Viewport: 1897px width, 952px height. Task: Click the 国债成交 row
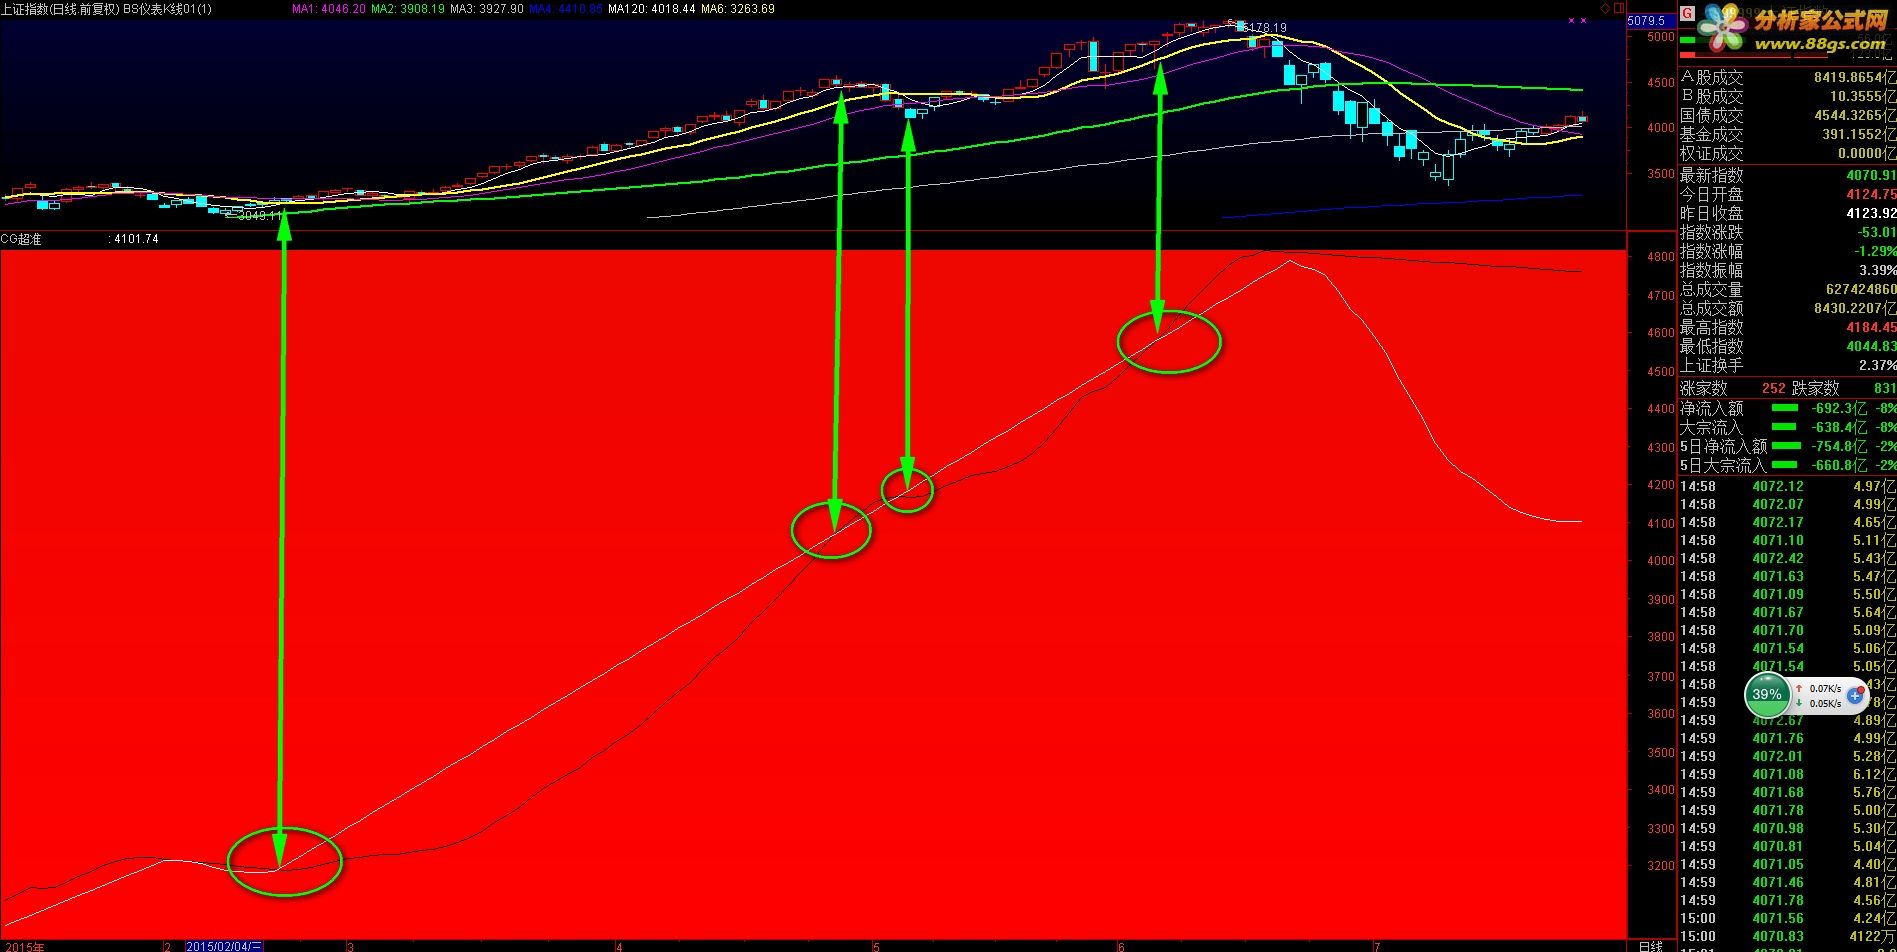1788,115
